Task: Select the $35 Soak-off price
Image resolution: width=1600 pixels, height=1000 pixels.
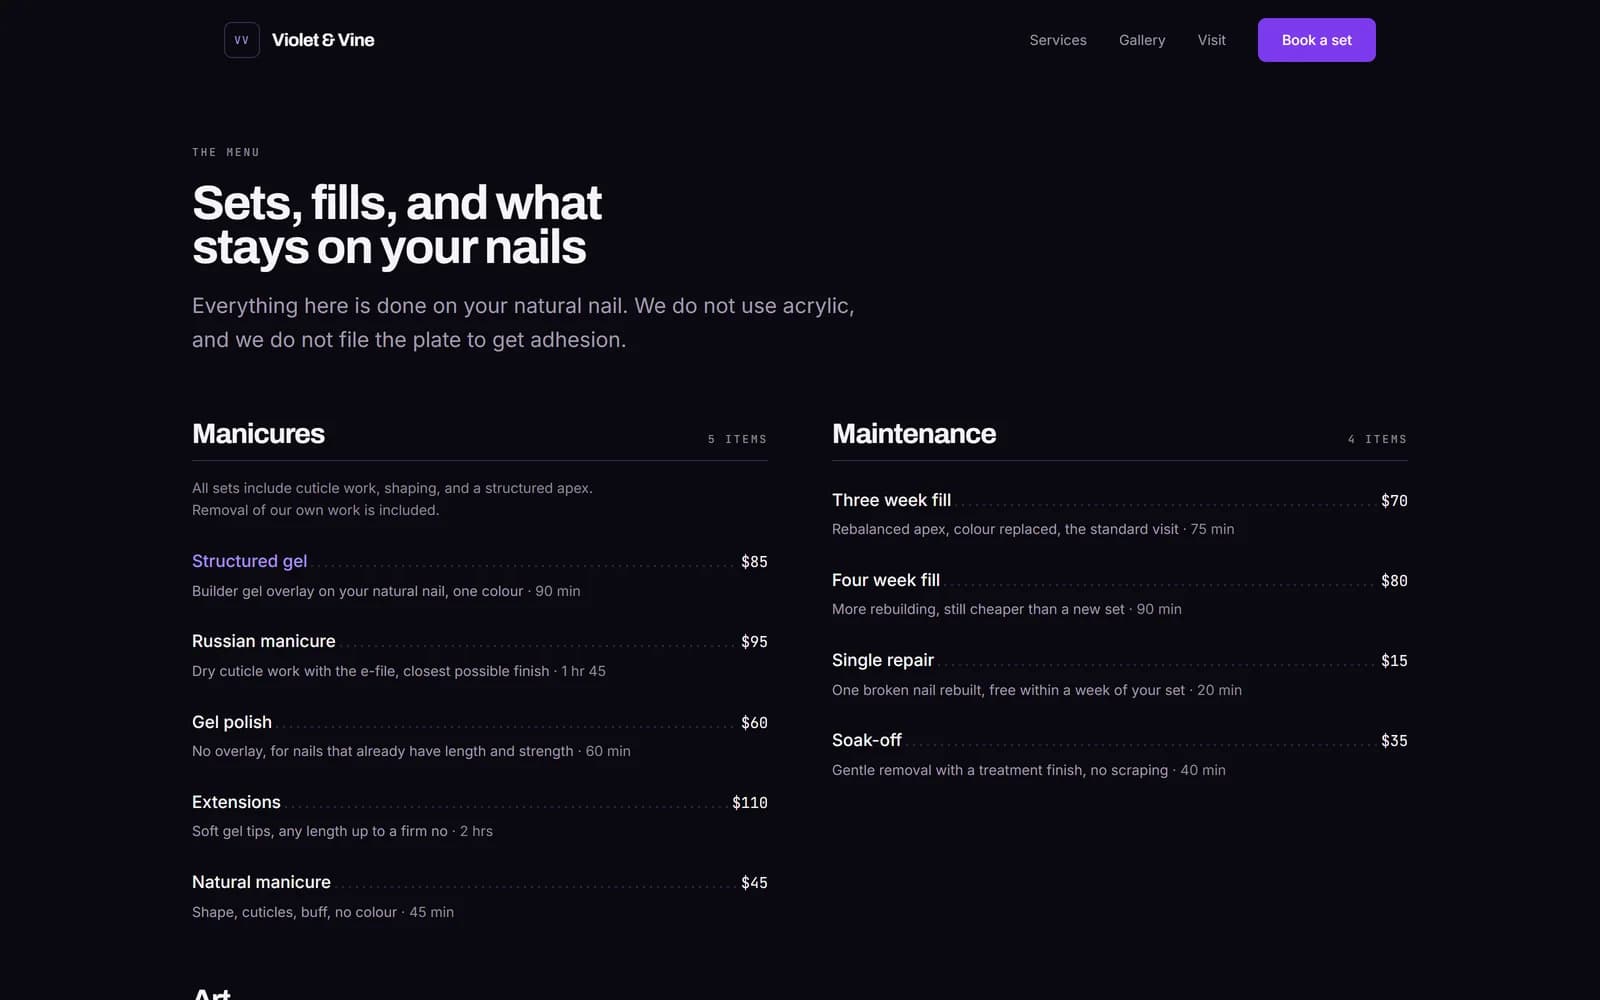Action: [x=1394, y=741]
